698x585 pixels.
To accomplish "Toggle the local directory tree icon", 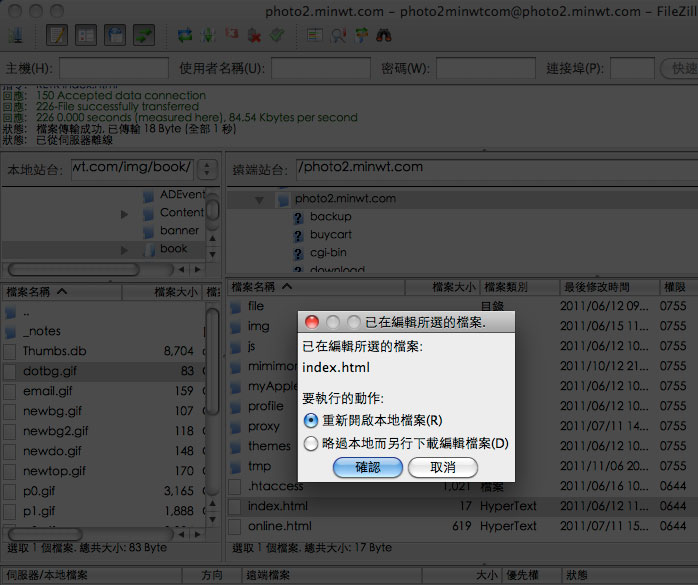I will coord(86,35).
